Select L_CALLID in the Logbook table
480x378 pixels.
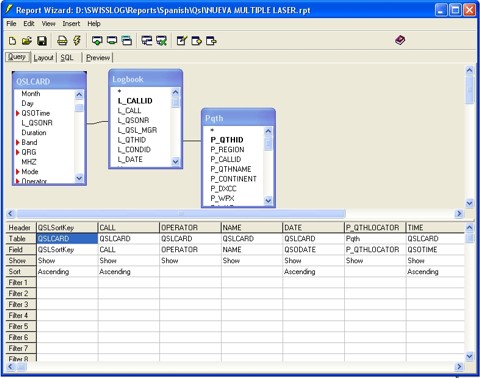135,101
